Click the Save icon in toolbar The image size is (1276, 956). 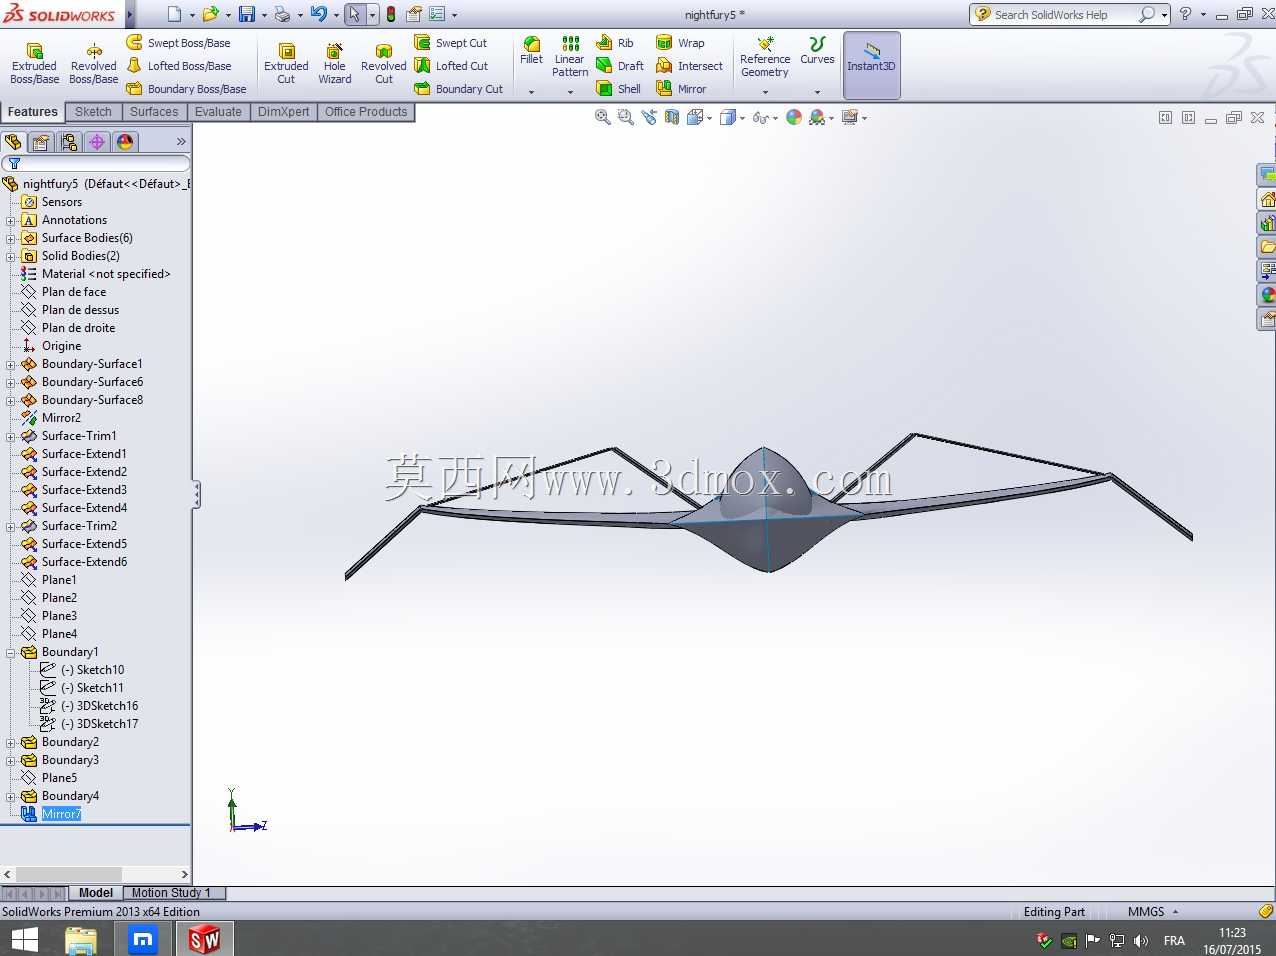[x=246, y=14]
